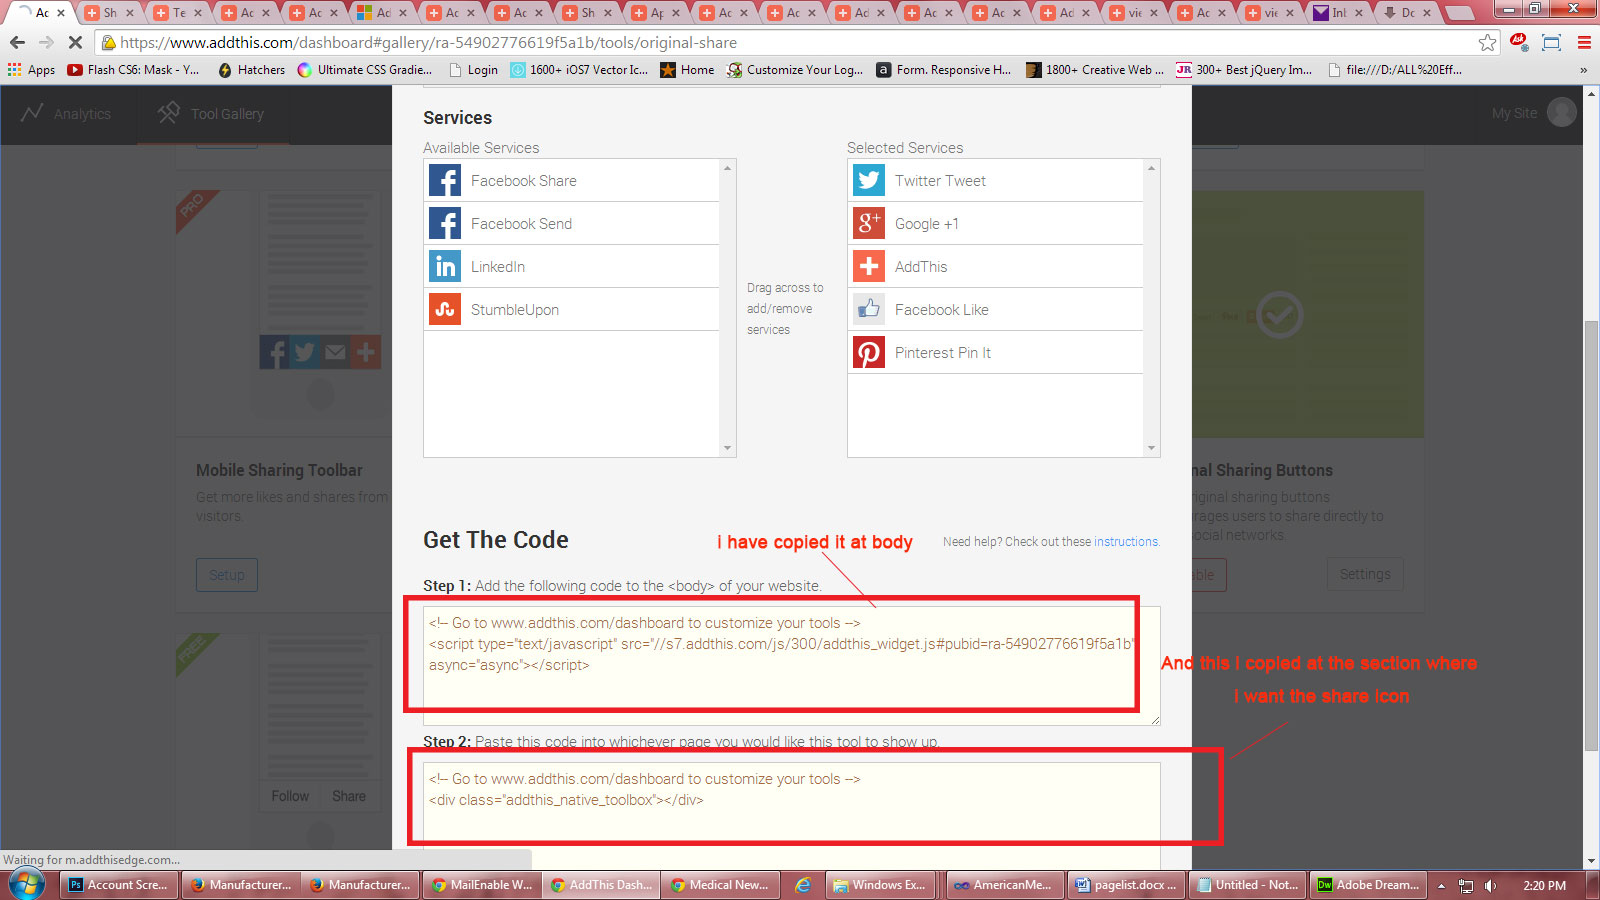Open the pagelist.docx taskbar window
This screenshot has height=900, width=1600.
(x=1128, y=885)
